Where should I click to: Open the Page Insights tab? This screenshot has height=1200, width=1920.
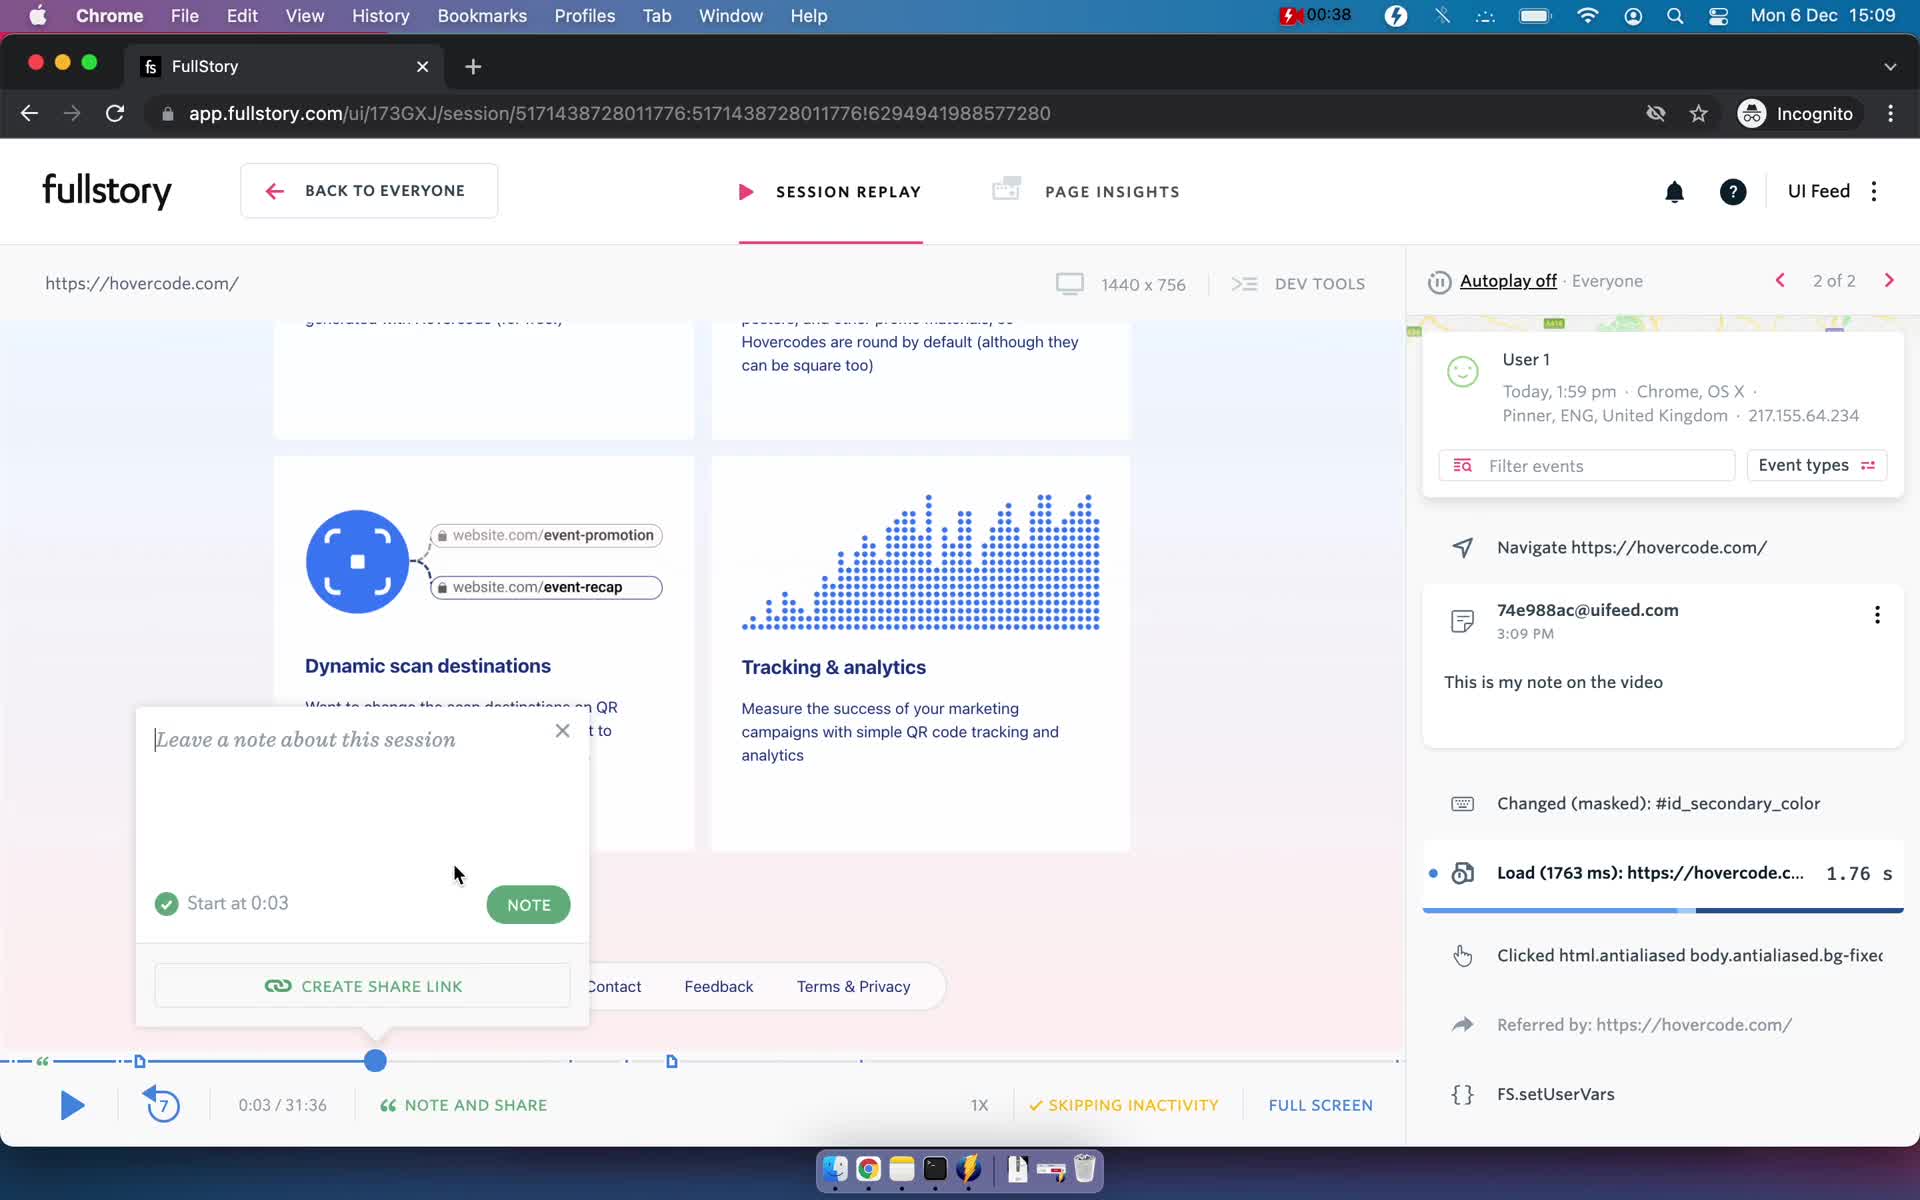(1091, 191)
